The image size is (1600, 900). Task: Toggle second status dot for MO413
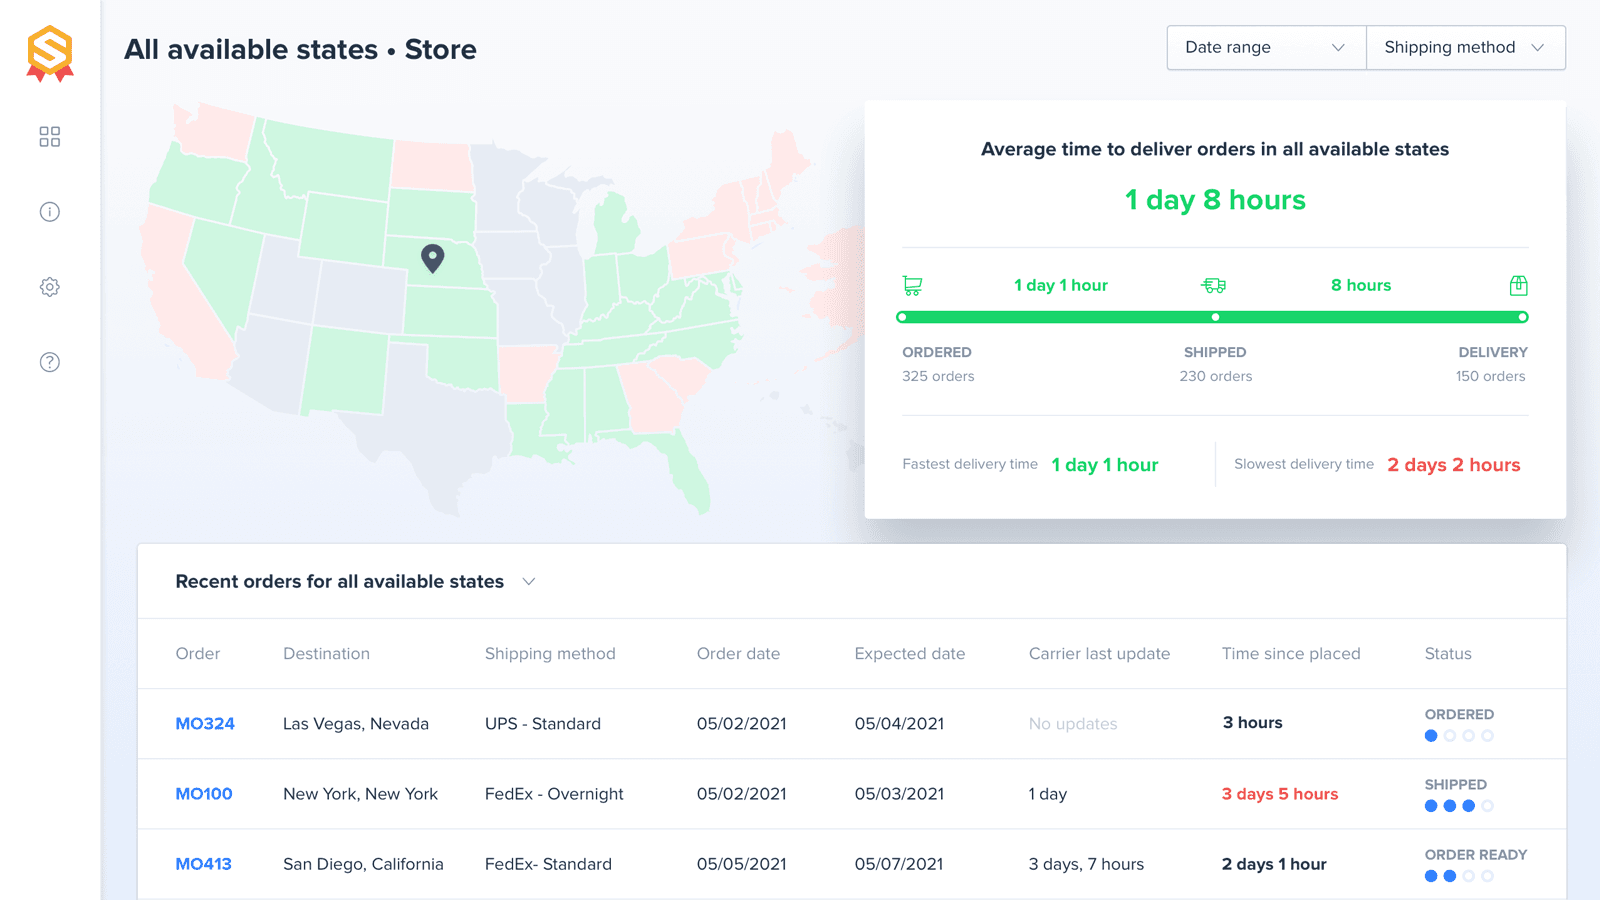(1448, 875)
